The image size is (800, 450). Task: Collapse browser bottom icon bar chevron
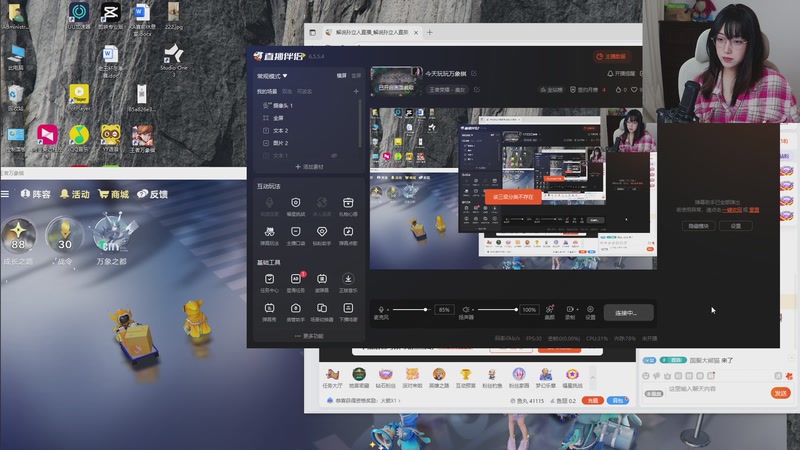pyautogui.click(x=592, y=378)
